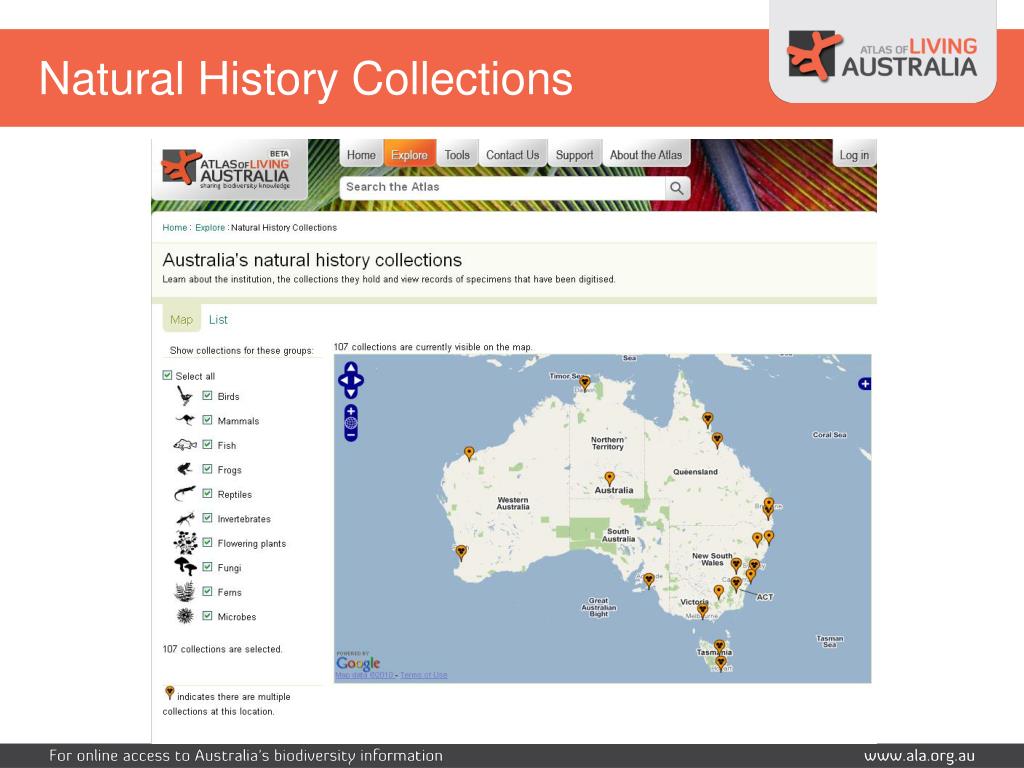The width and height of the screenshot is (1024, 768).
Task: Uncheck the Mammals checkbox
Action: [207, 420]
